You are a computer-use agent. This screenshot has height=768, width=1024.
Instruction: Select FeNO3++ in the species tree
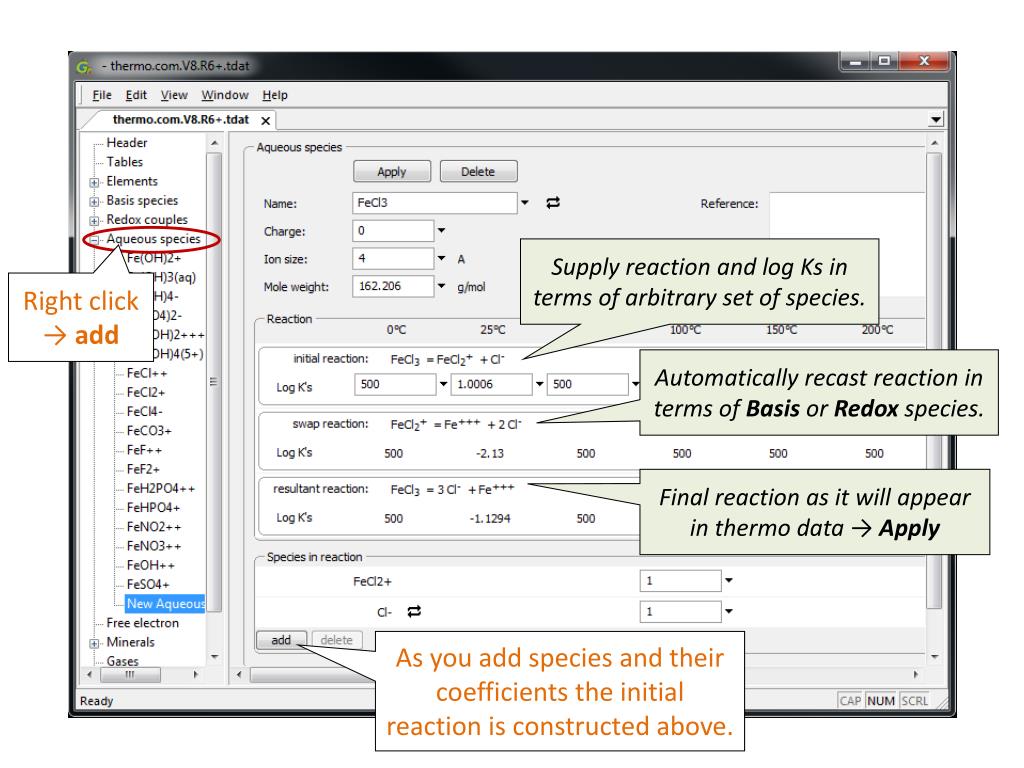click(x=153, y=546)
